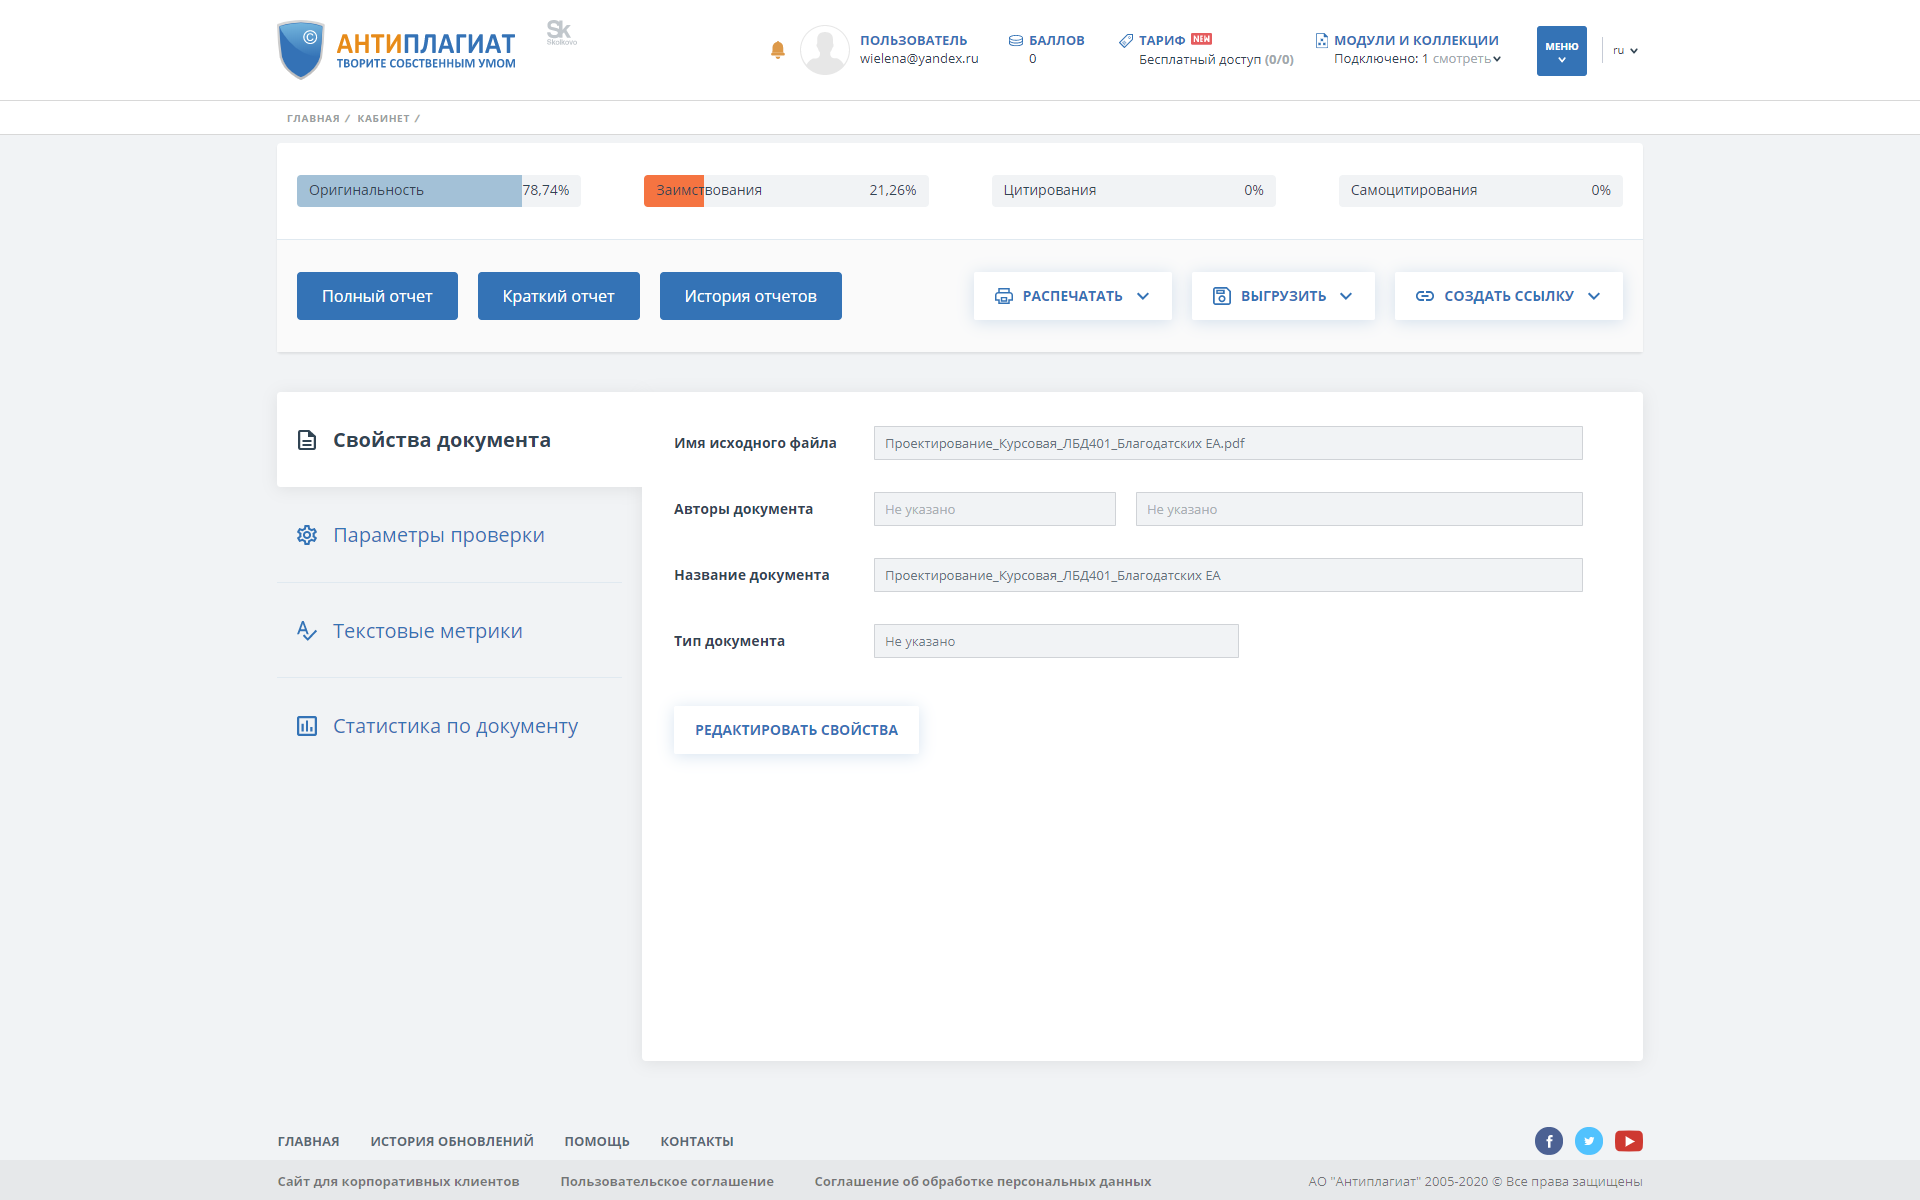Open the YouTube social icon
The height and width of the screenshot is (1200, 1920).
pyautogui.click(x=1628, y=1141)
